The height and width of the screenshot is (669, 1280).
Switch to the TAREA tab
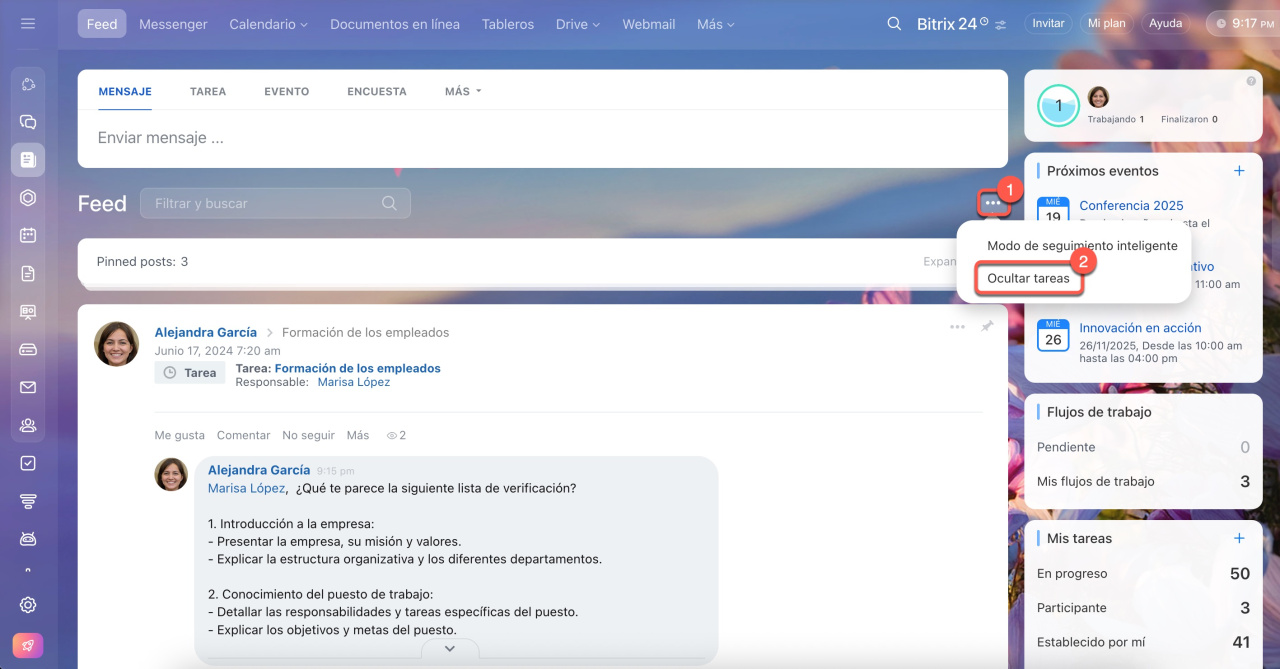[x=208, y=91]
